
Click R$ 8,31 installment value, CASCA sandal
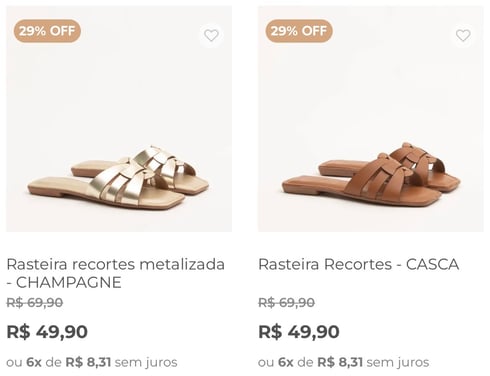point(340,362)
